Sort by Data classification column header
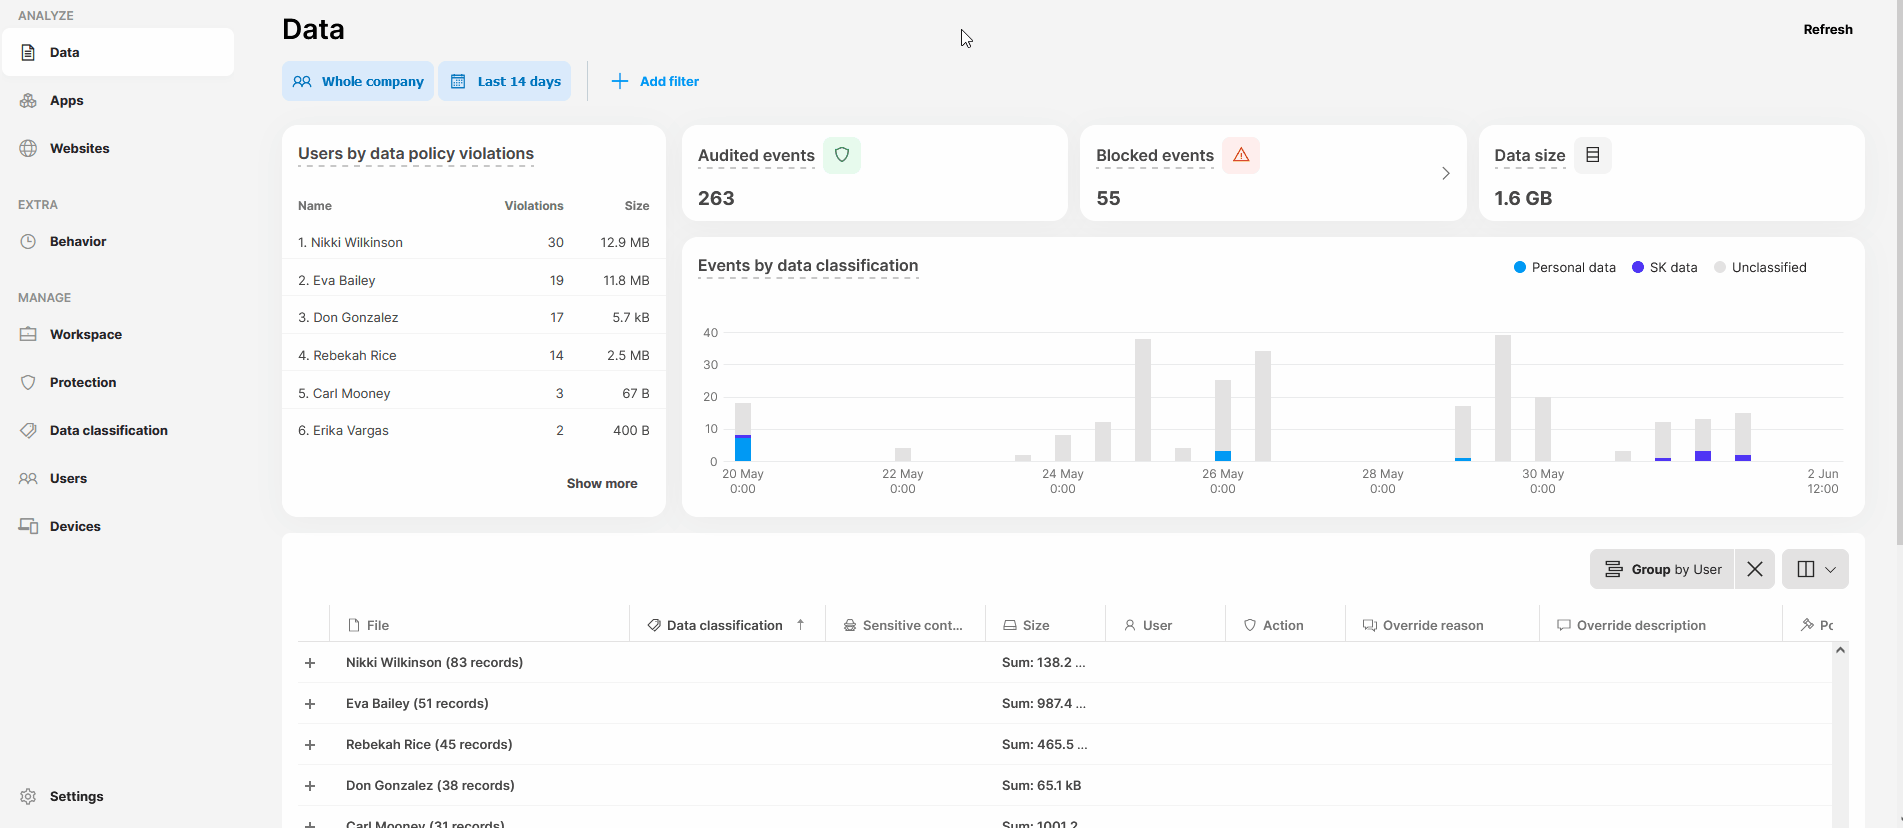This screenshot has height=828, width=1903. (x=724, y=625)
